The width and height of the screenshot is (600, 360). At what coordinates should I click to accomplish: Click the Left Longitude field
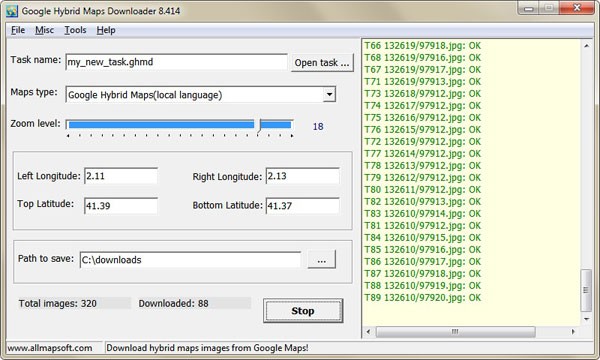pyautogui.click(x=121, y=176)
